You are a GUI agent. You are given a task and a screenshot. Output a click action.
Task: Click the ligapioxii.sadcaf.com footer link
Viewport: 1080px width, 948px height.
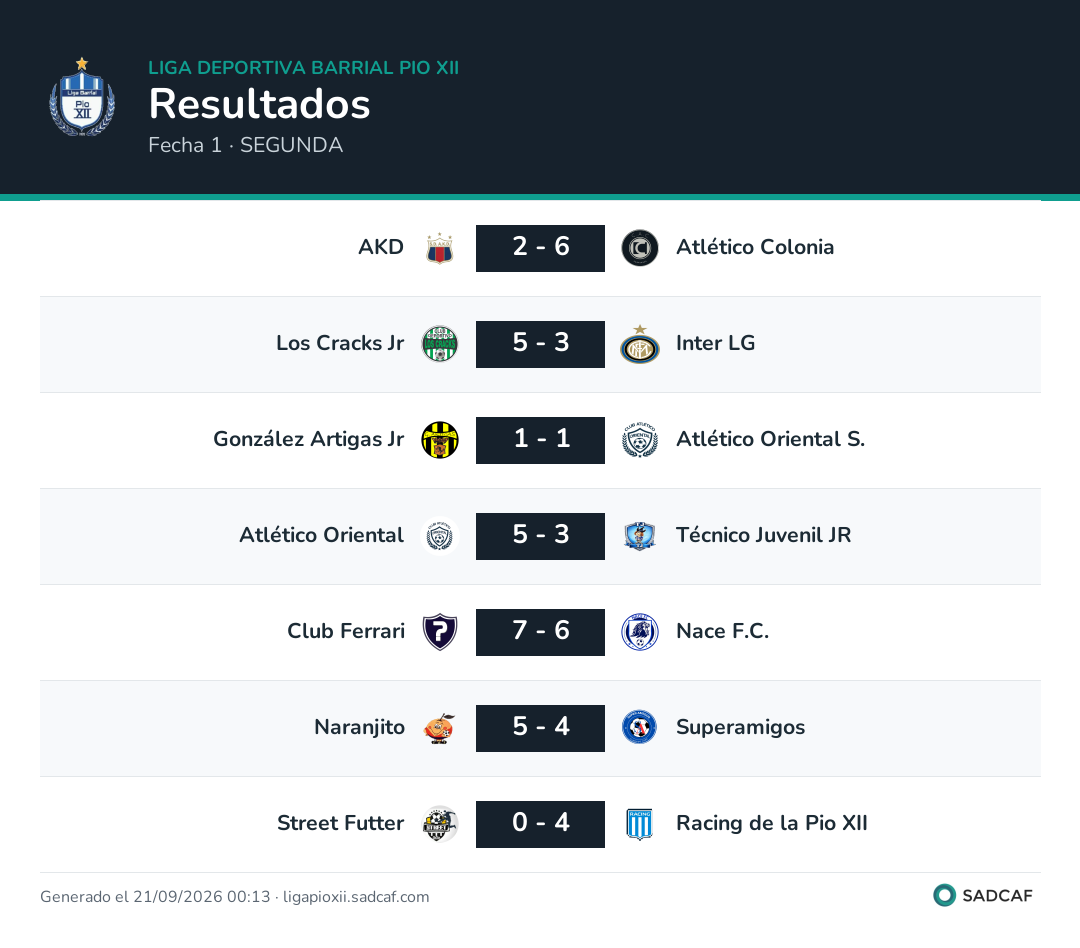pyautogui.click(x=356, y=896)
